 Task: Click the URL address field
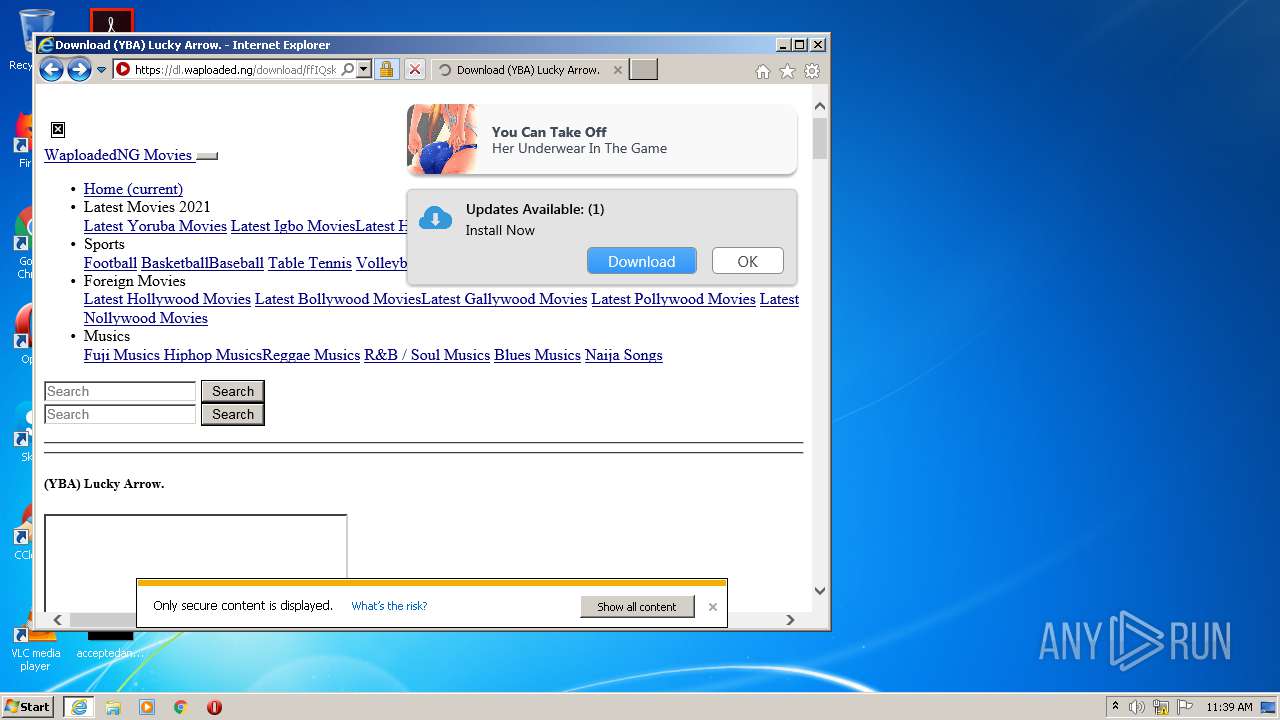pos(235,70)
